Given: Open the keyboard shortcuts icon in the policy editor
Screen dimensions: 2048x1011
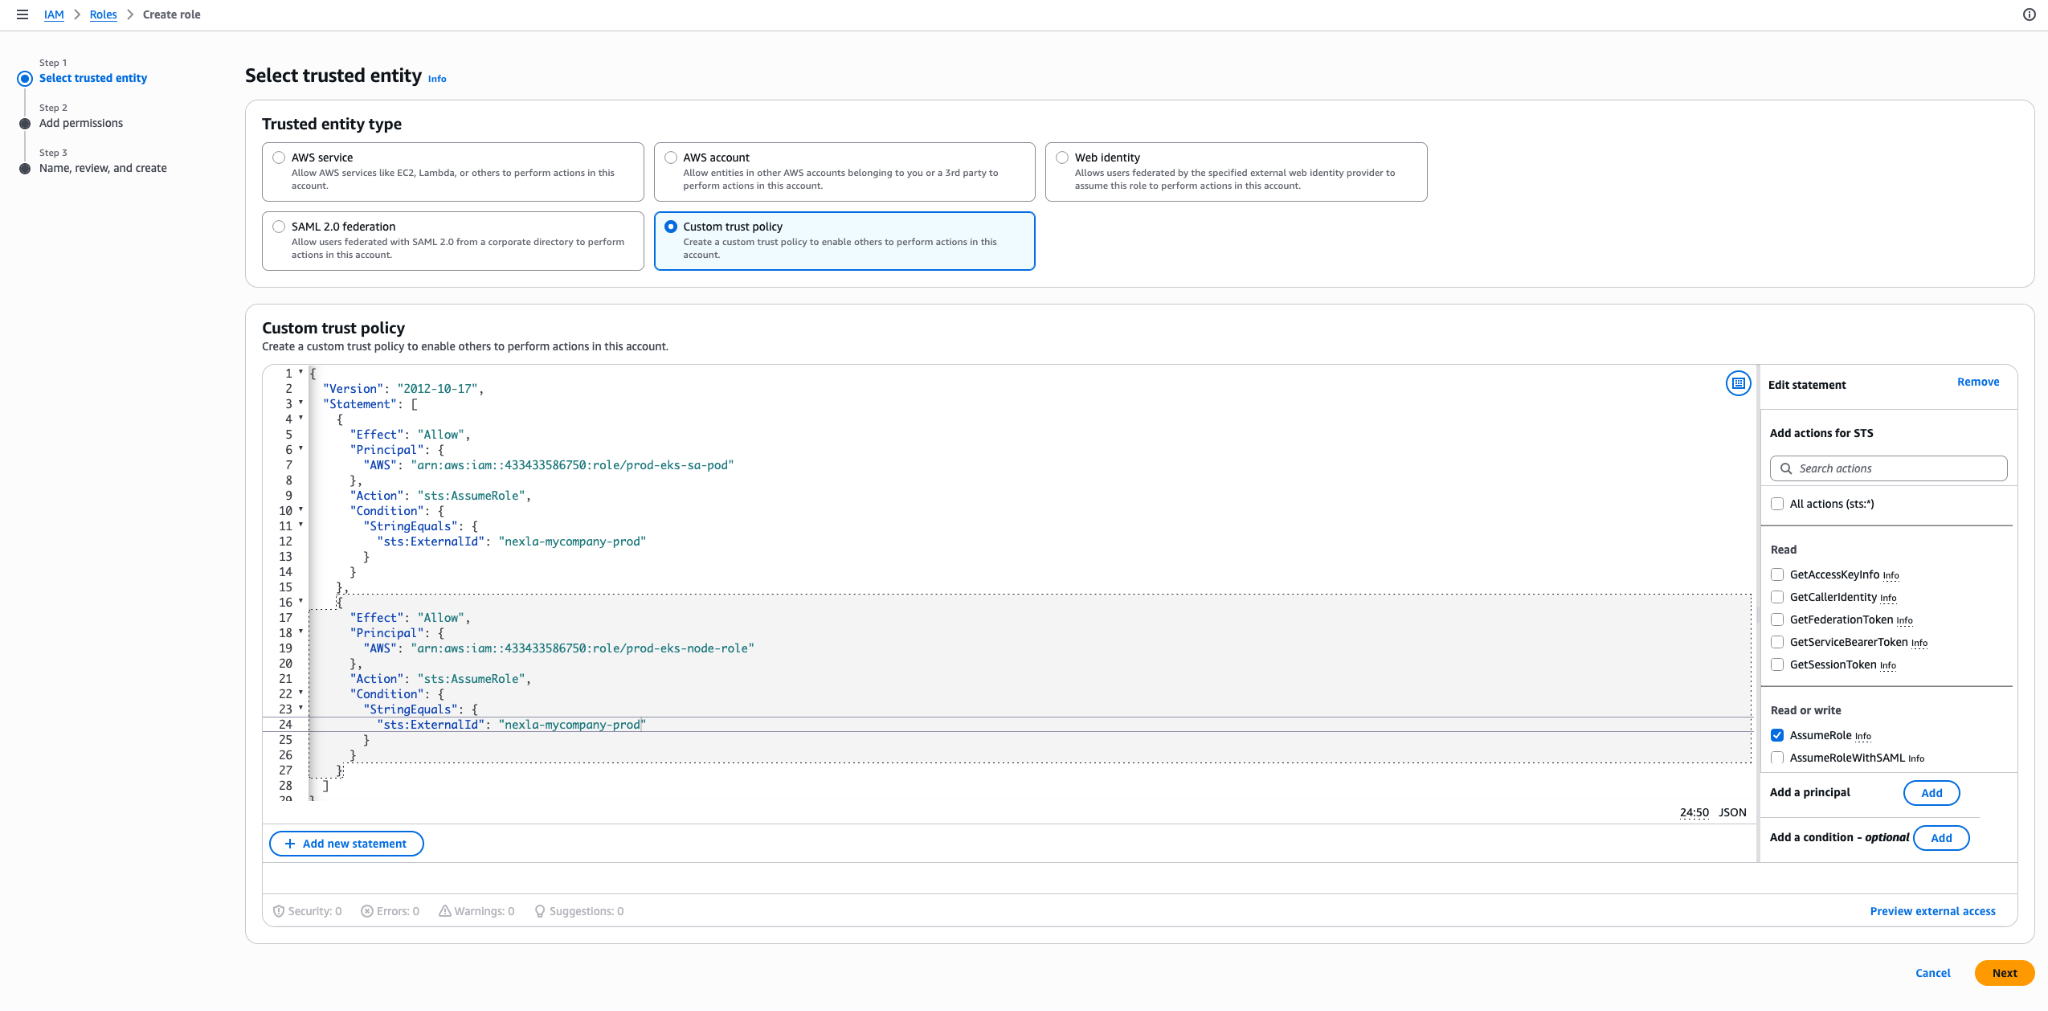Looking at the screenshot, I should [x=1738, y=384].
